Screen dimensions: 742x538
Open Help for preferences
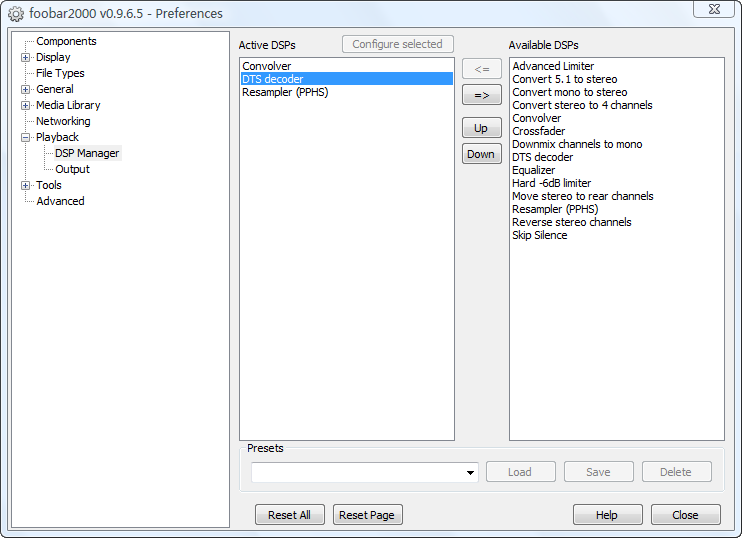click(x=608, y=515)
